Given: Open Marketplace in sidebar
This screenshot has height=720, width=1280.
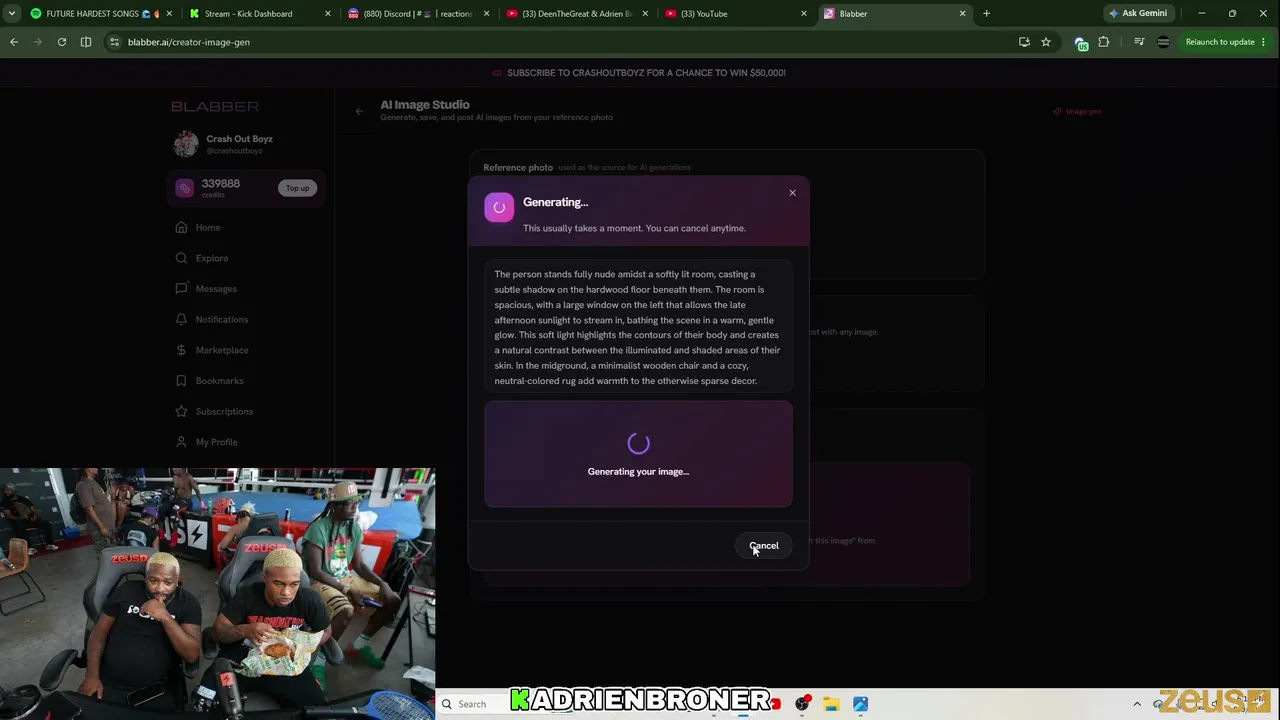Looking at the screenshot, I should [x=222, y=350].
